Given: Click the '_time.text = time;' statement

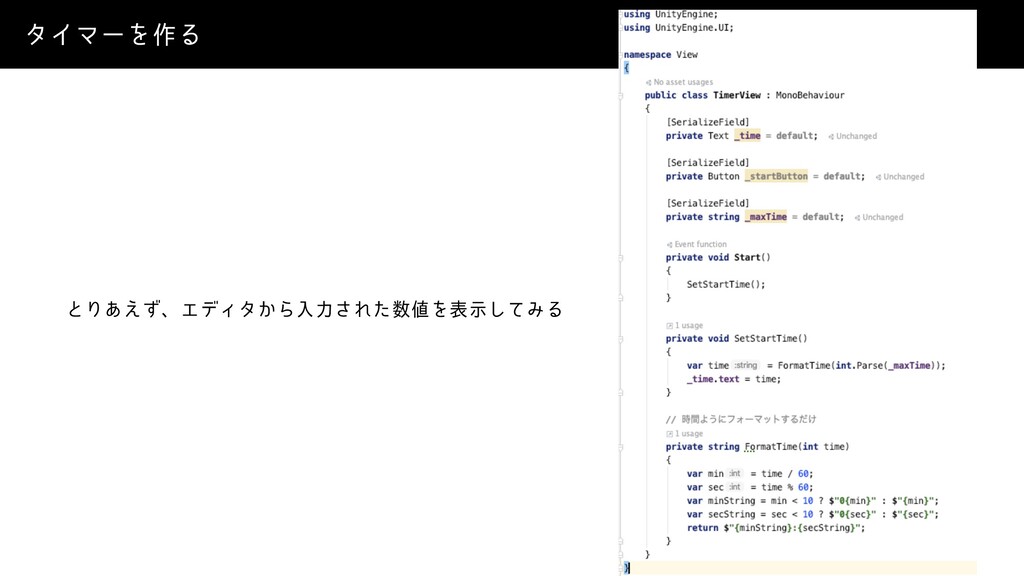Looking at the screenshot, I should [734, 379].
